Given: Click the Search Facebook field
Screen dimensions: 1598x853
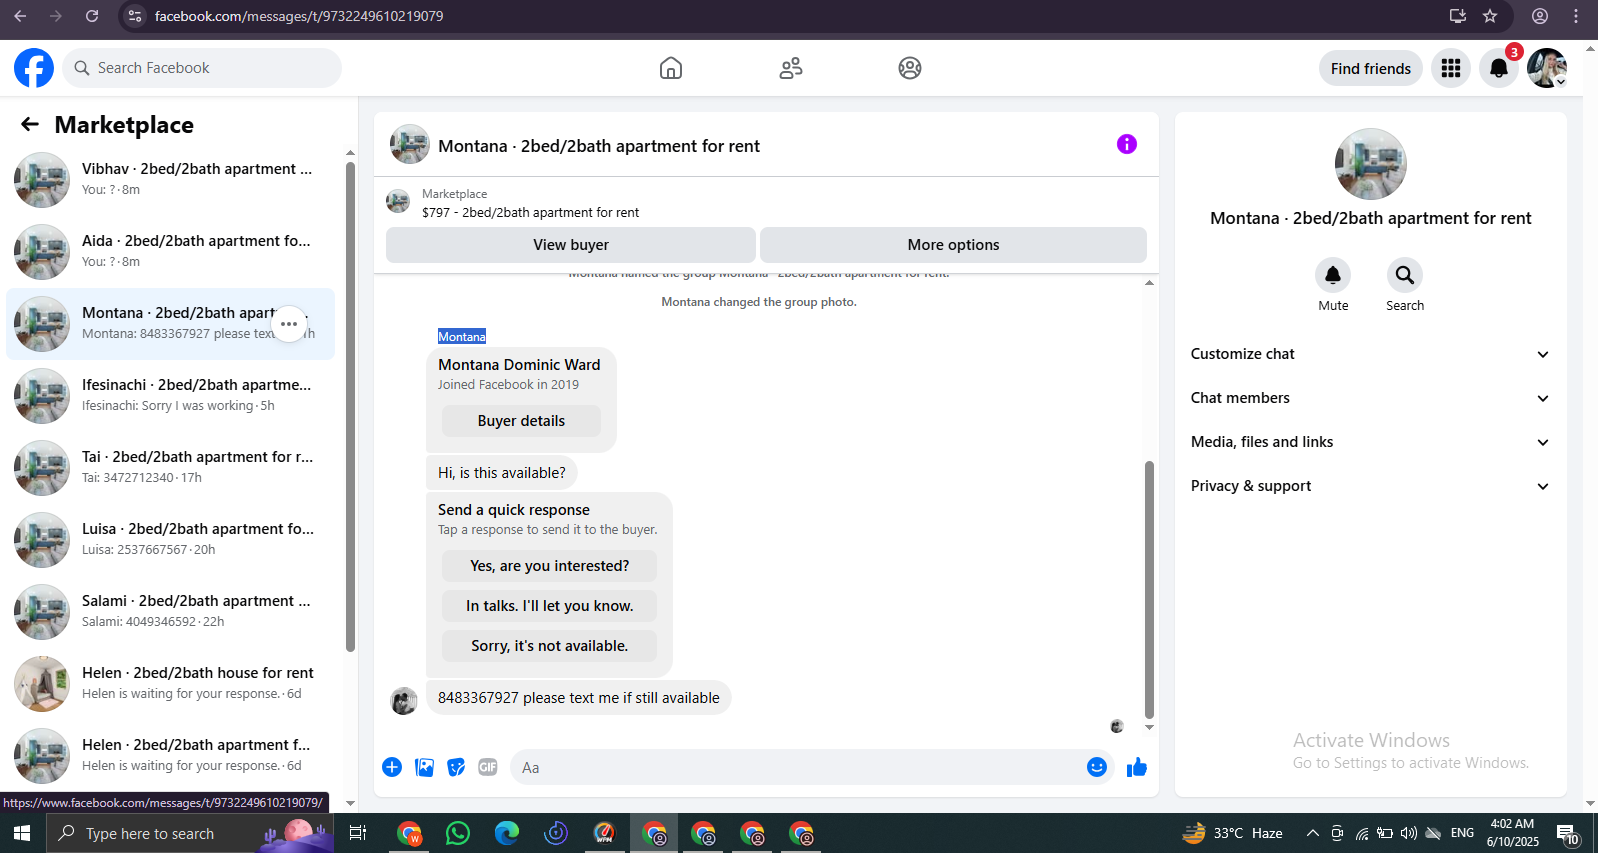Looking at the screenshot, I should (202, 68).
